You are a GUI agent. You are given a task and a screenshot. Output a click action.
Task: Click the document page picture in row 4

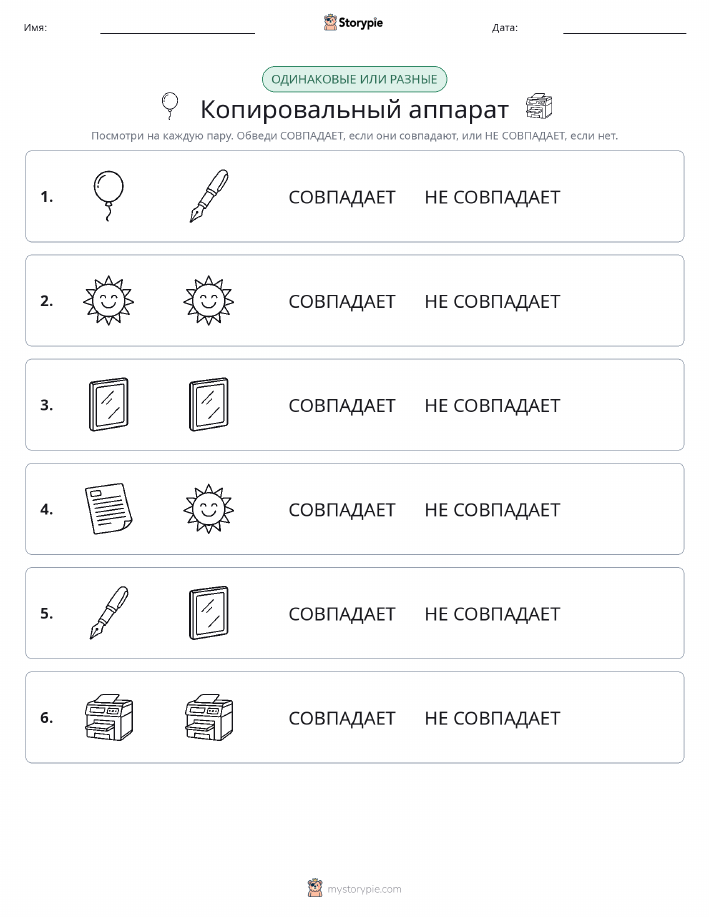[109, 508]
